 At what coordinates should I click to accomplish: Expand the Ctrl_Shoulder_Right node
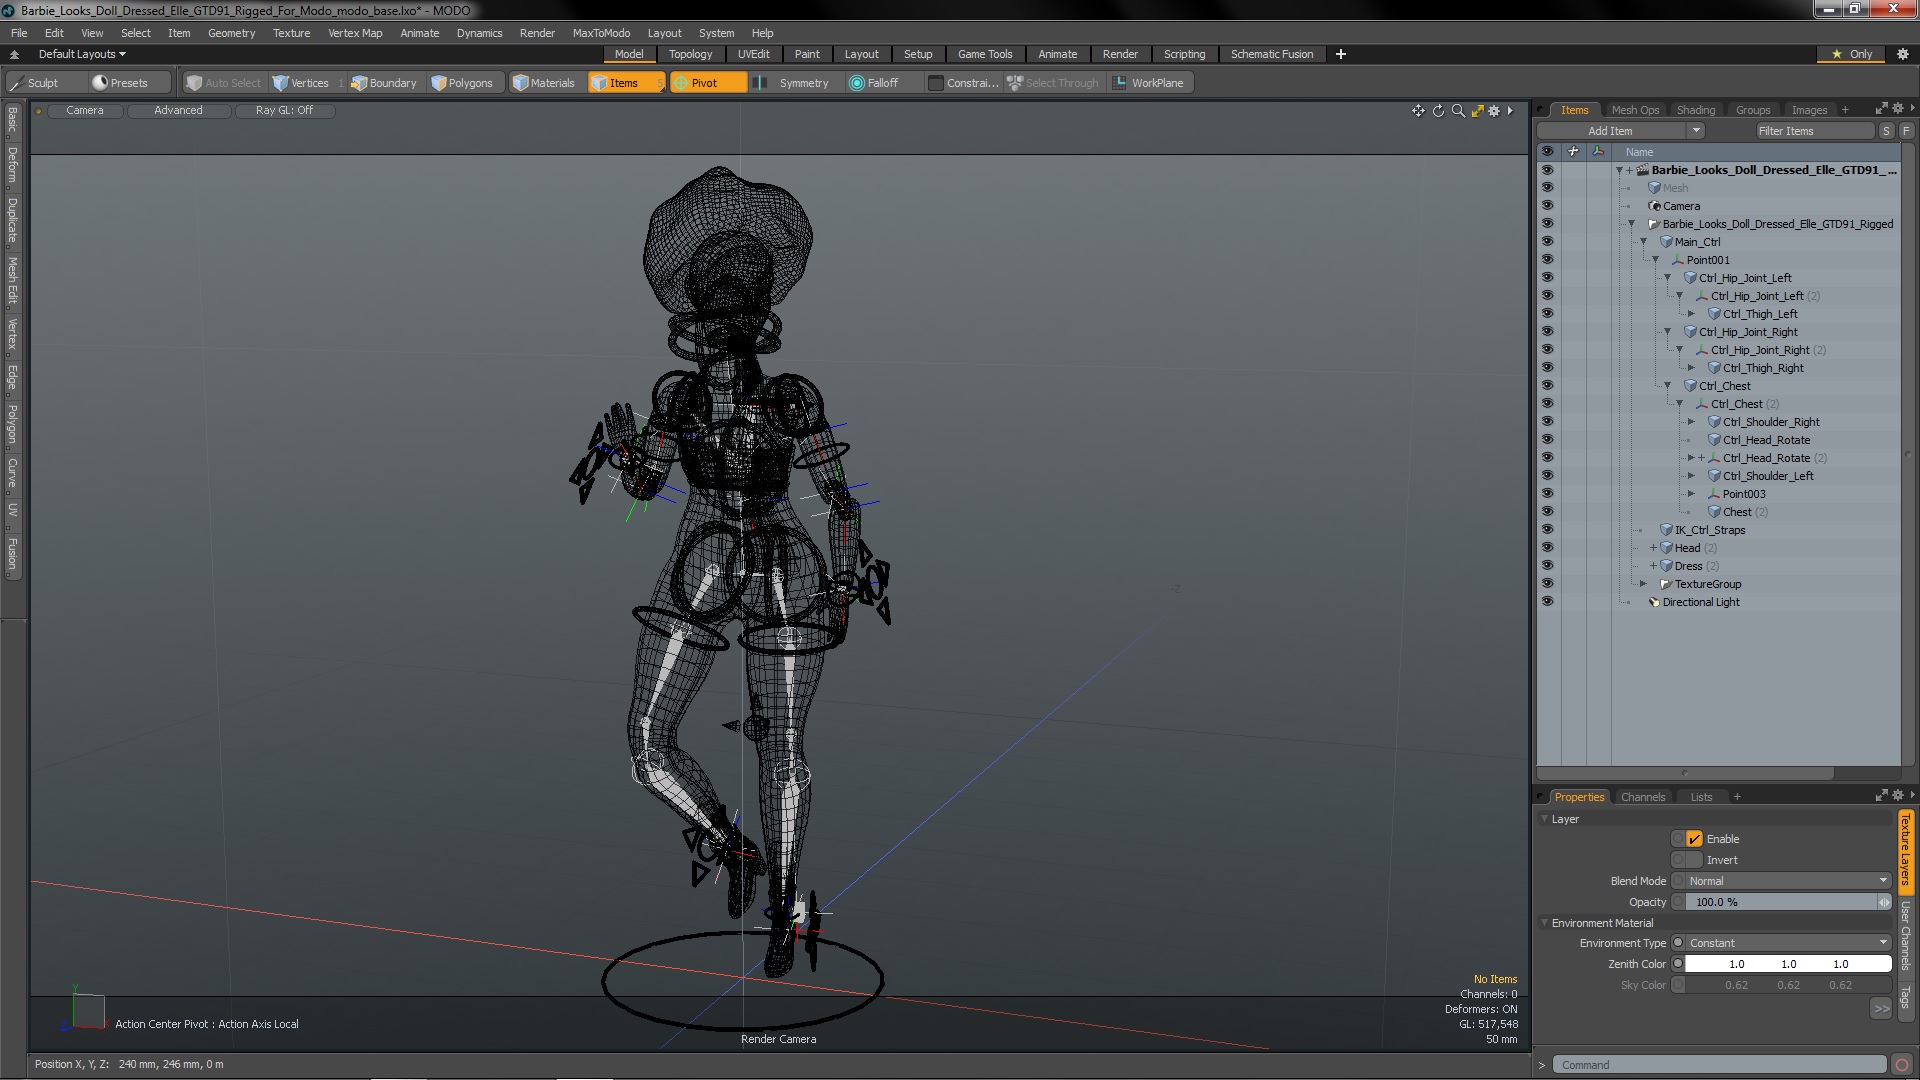click(1691, 422)
